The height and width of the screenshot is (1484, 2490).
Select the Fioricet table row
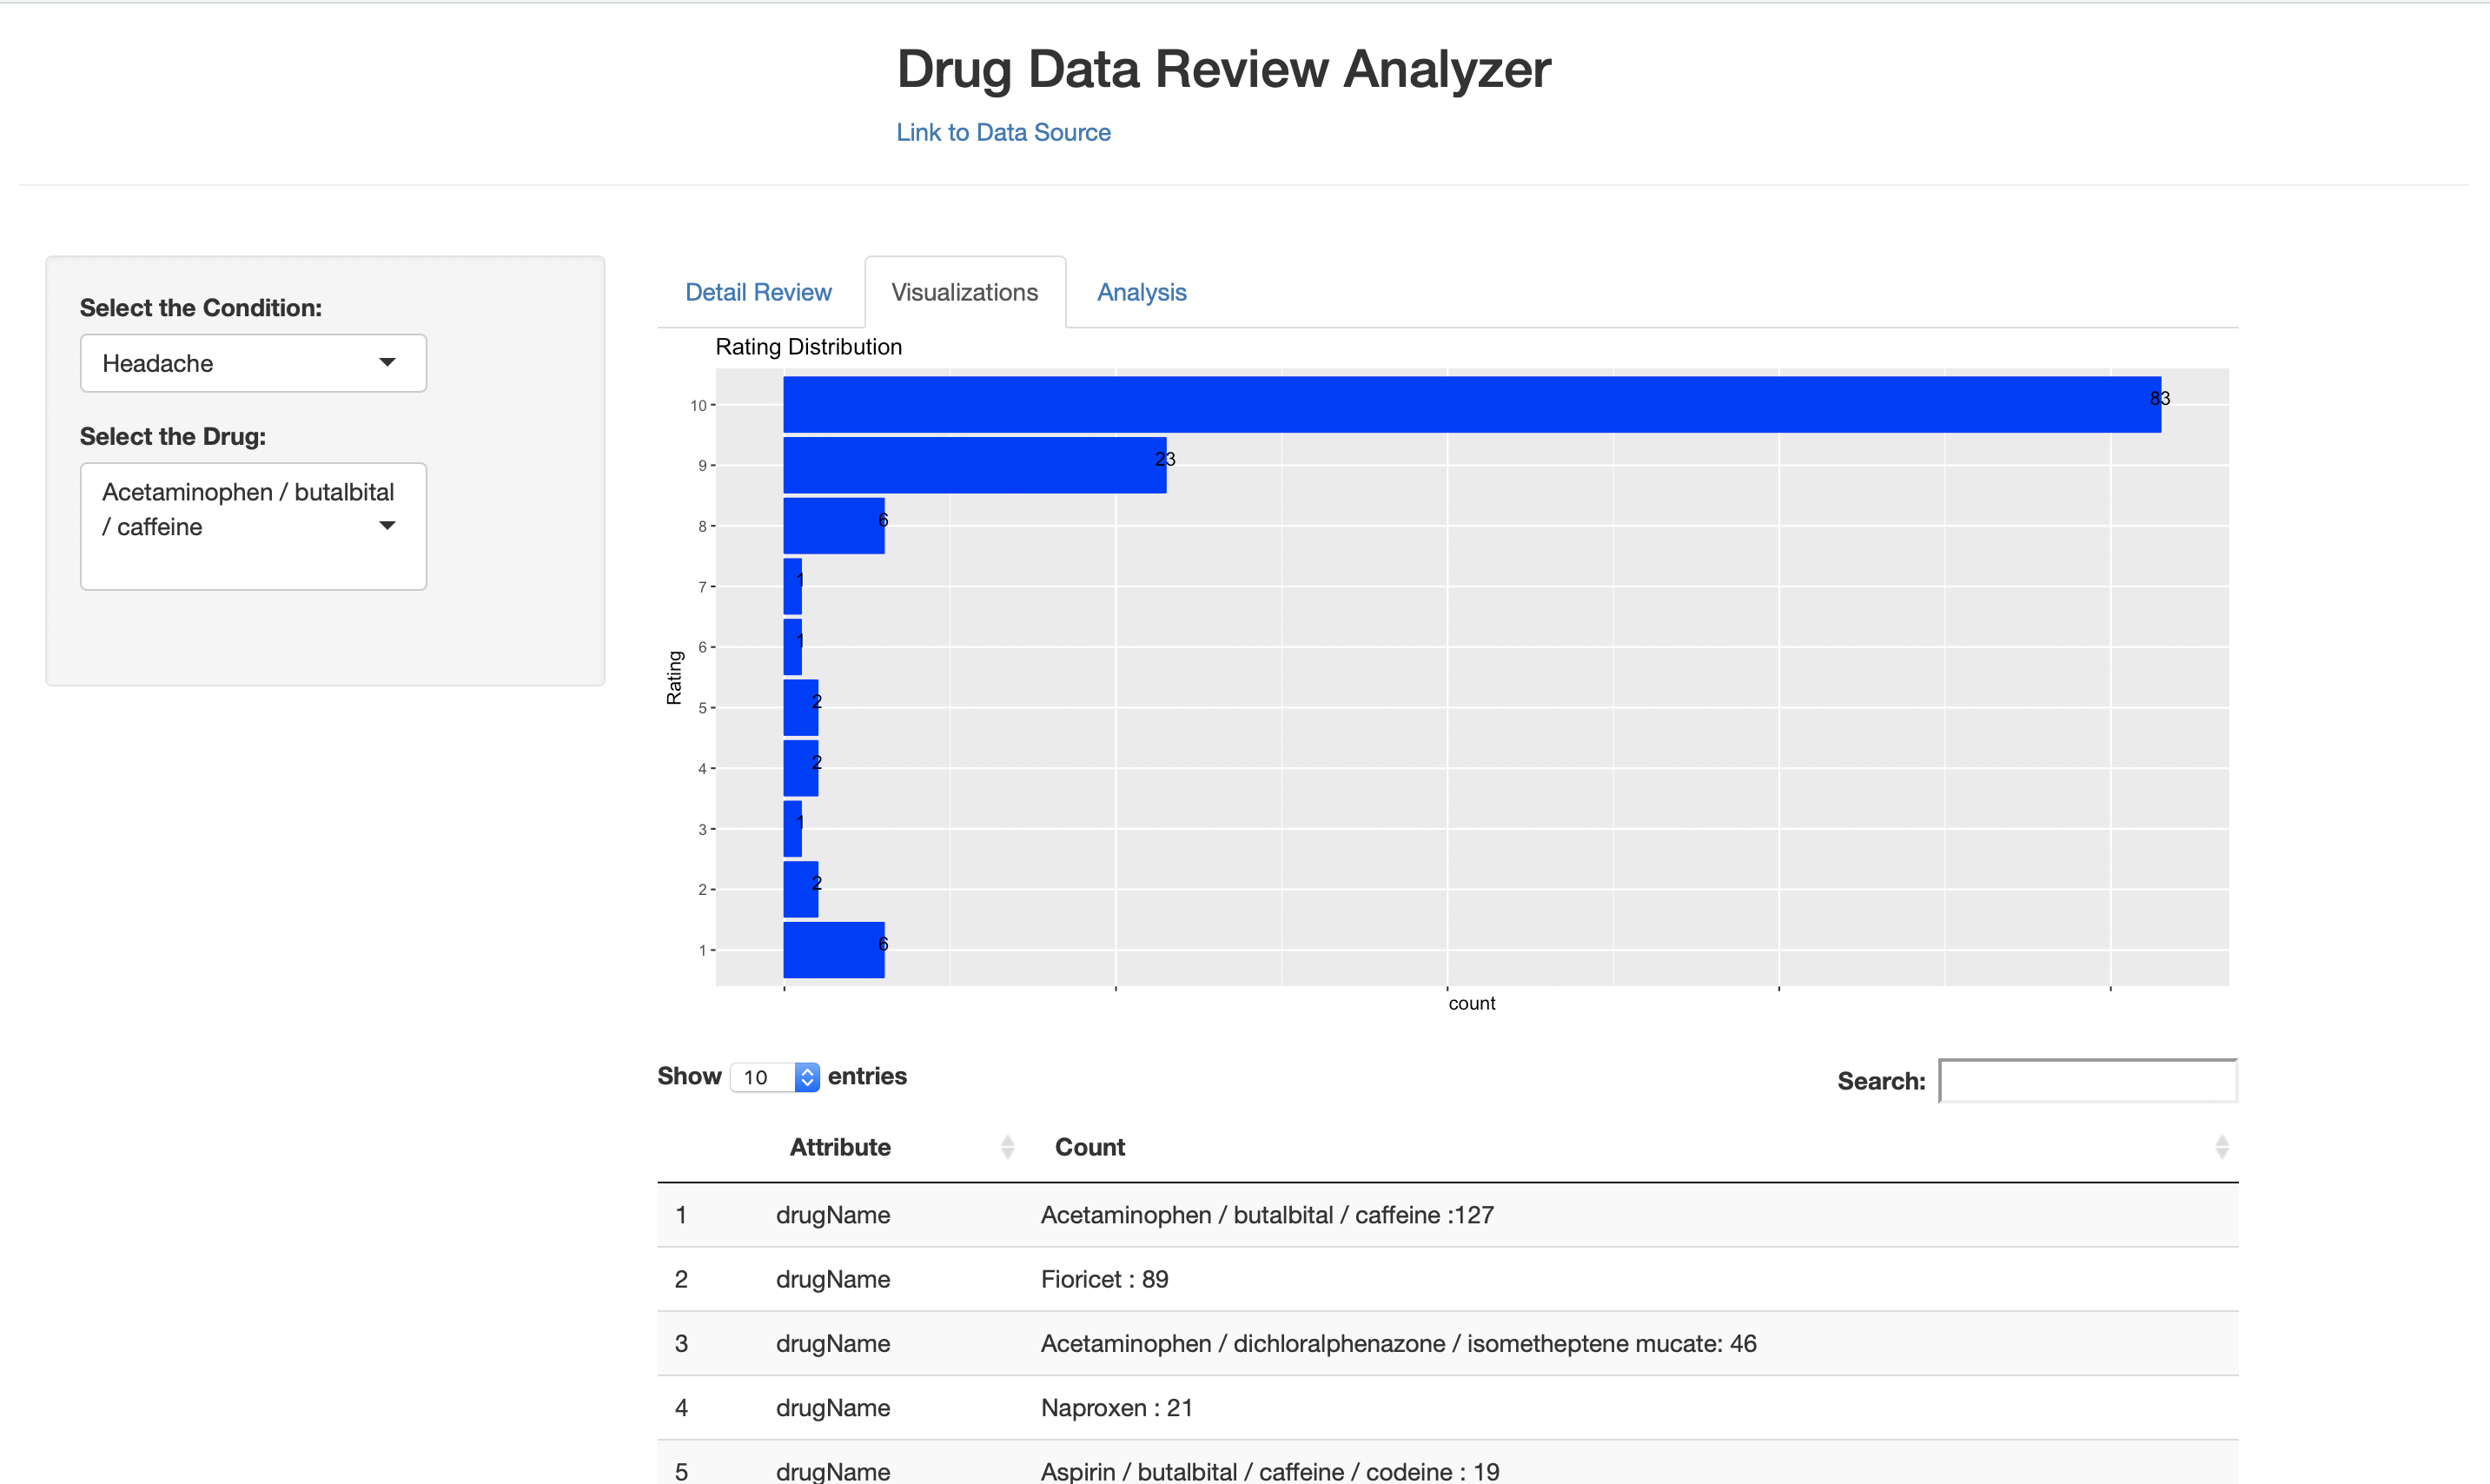coord(1104,1279)
